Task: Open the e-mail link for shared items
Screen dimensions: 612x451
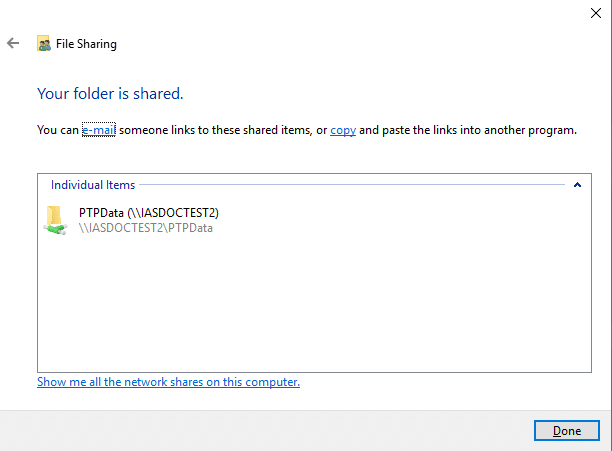Action: [x=99, y=130]
